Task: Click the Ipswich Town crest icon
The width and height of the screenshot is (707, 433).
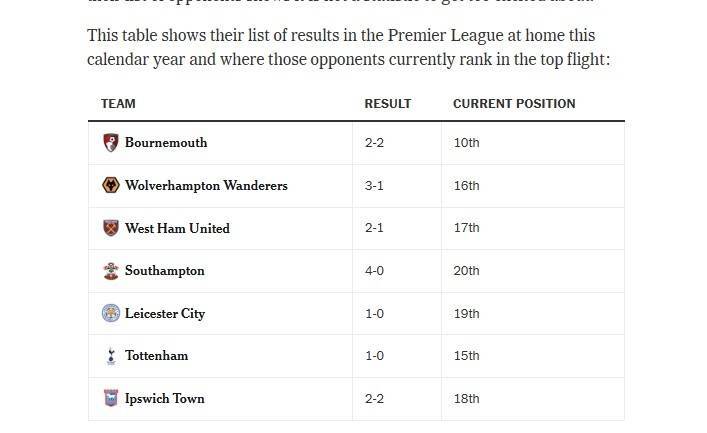Action: (x=111, y=398)
